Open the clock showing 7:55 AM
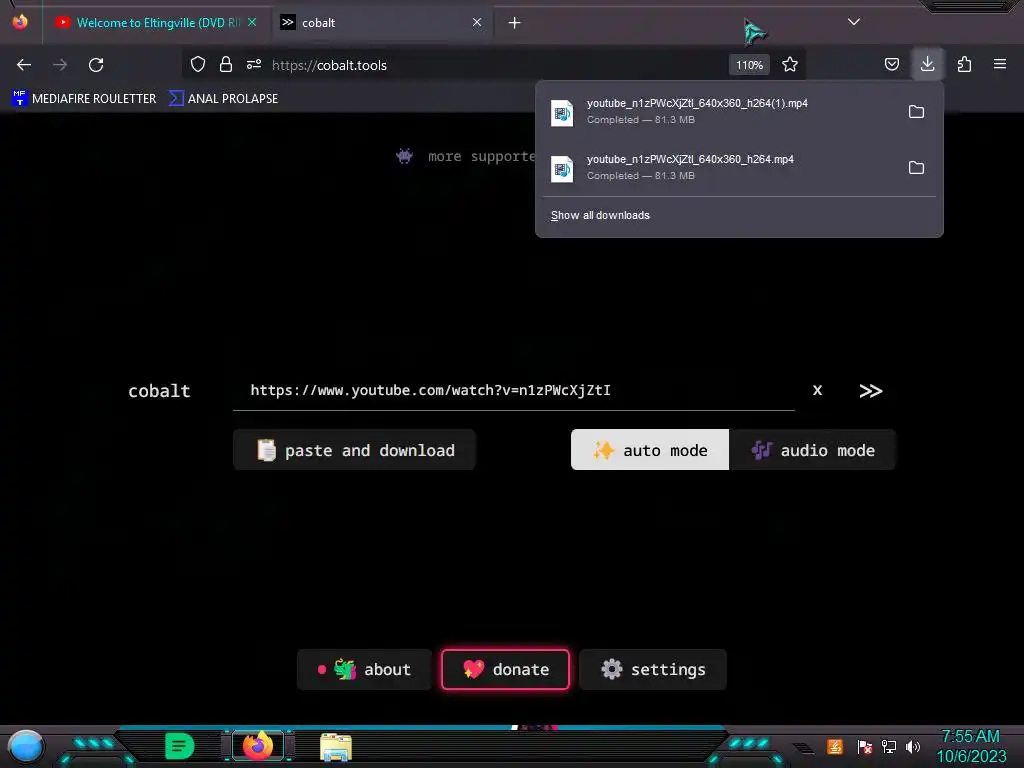The height and width of the screenshot is (768, 1024). click(971, 746)
